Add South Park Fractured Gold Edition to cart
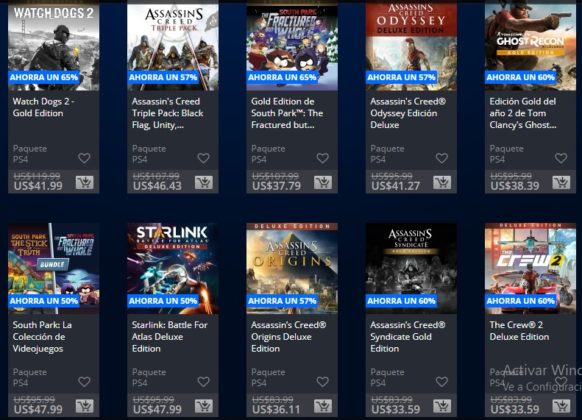582x420 pixels. [x=323, y=182]
